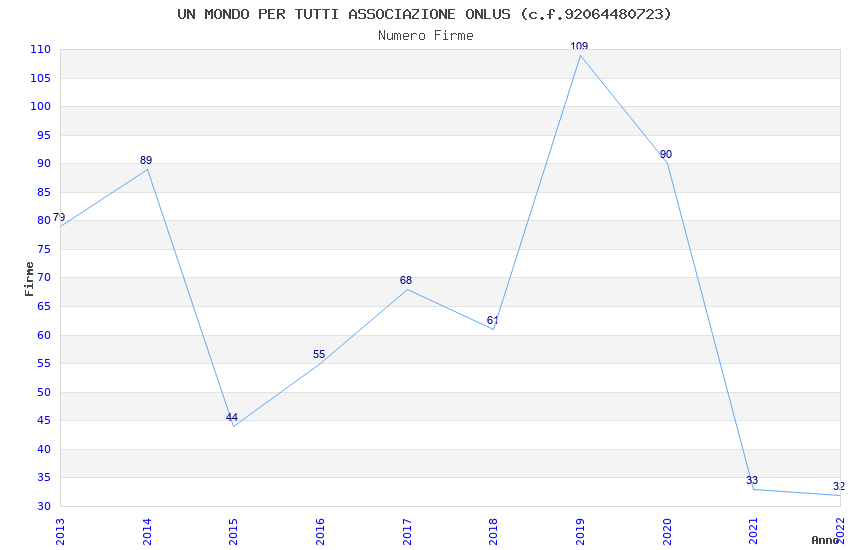Click the y-axis tick value 40
The image size is (850, 550).
point(43,449)
